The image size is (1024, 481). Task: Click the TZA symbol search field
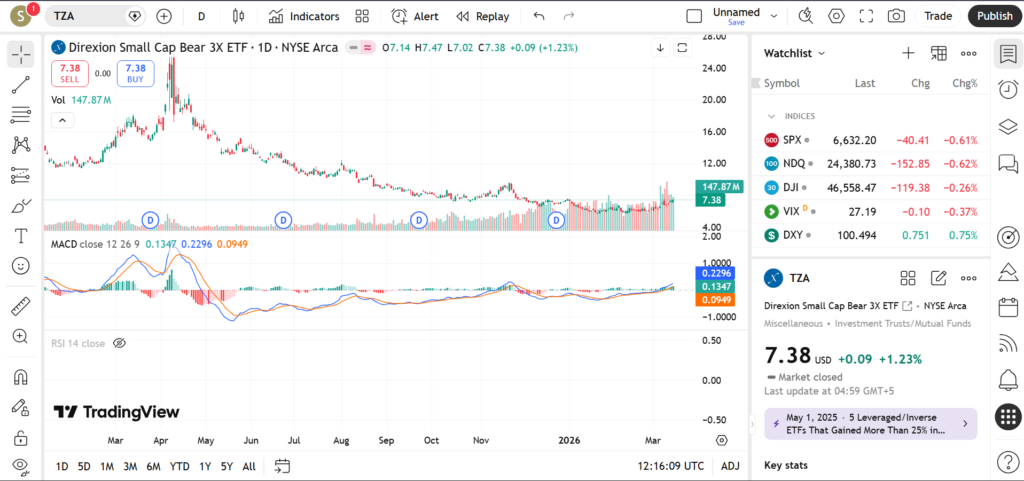(88, 16)
